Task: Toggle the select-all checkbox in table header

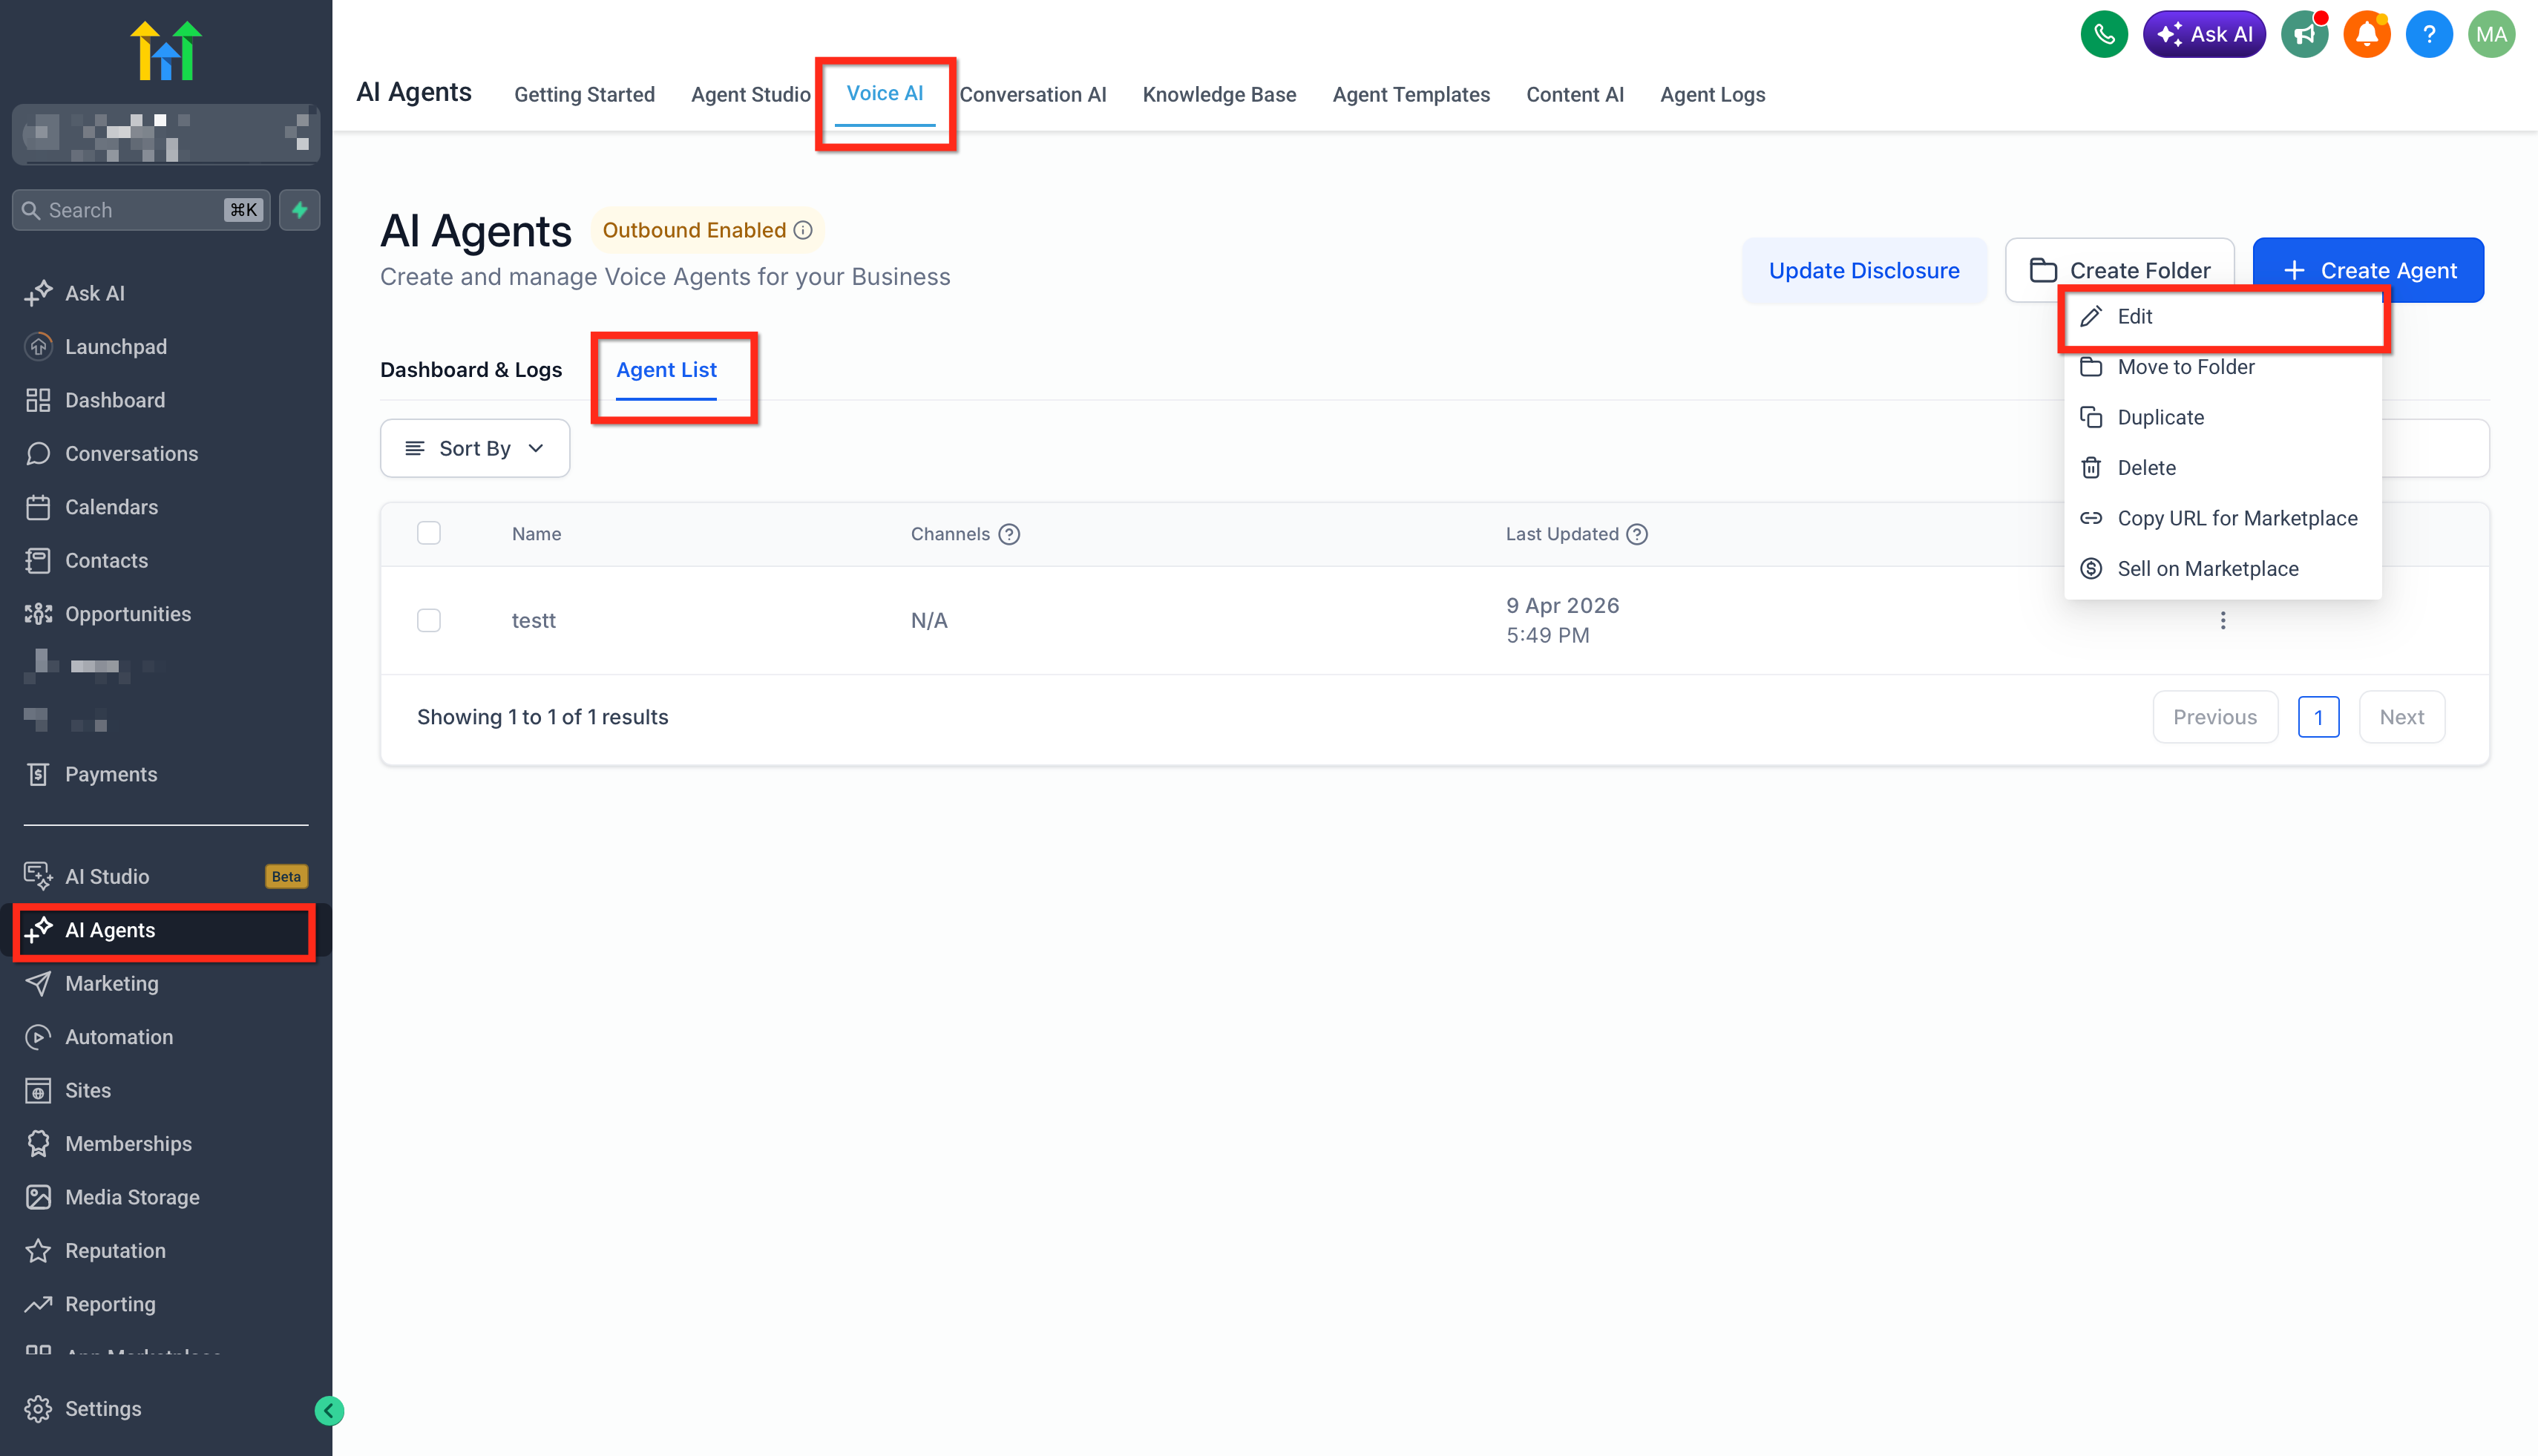Action: (429, 533)
